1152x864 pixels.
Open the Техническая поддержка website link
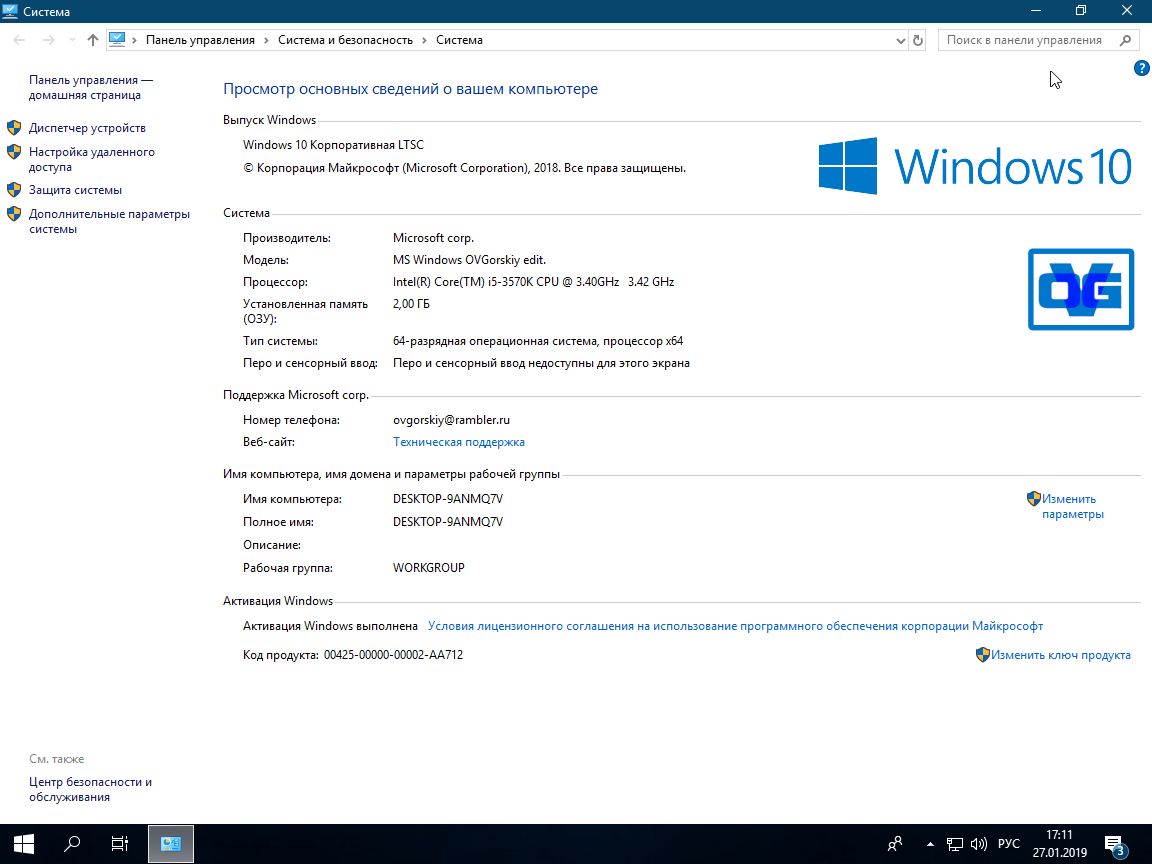[458, 442]
